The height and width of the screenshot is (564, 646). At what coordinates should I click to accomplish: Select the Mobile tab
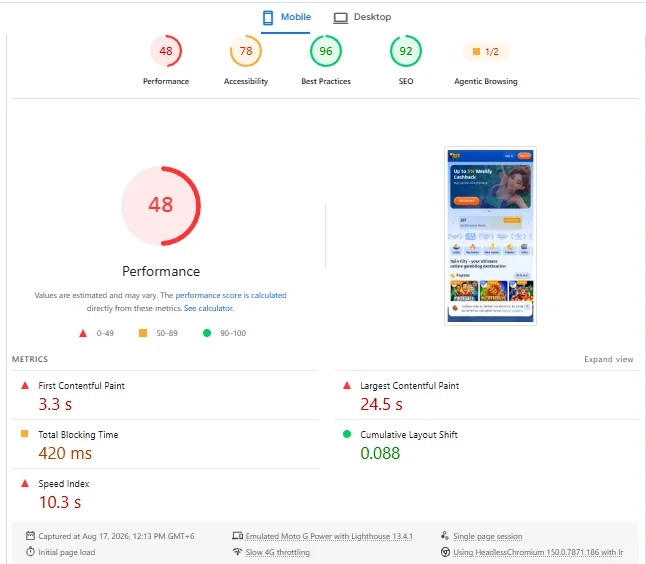[287, 17]
